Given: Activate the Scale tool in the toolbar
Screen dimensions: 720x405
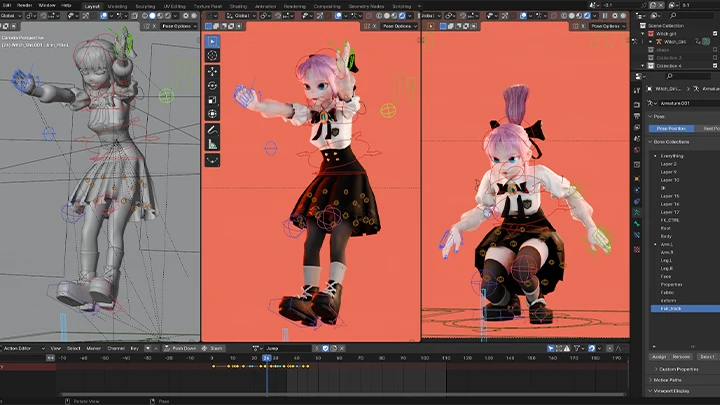Looking at the screenshot, I should coord(212,100).
